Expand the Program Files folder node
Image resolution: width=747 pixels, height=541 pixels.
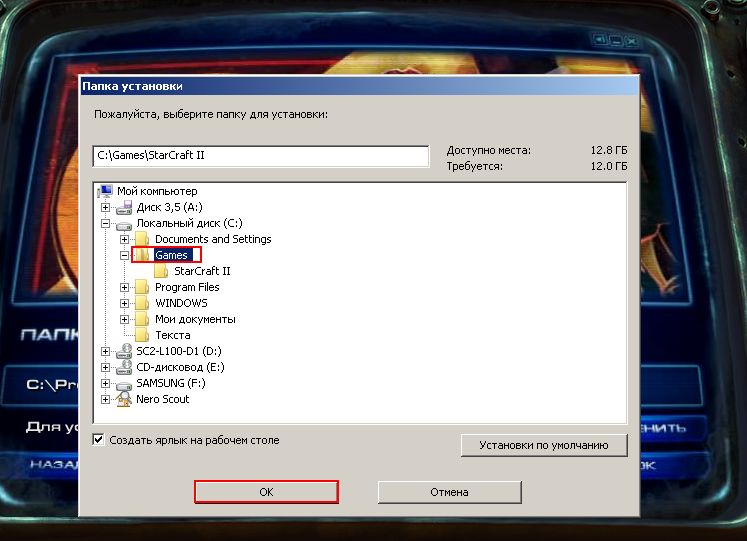124,288
